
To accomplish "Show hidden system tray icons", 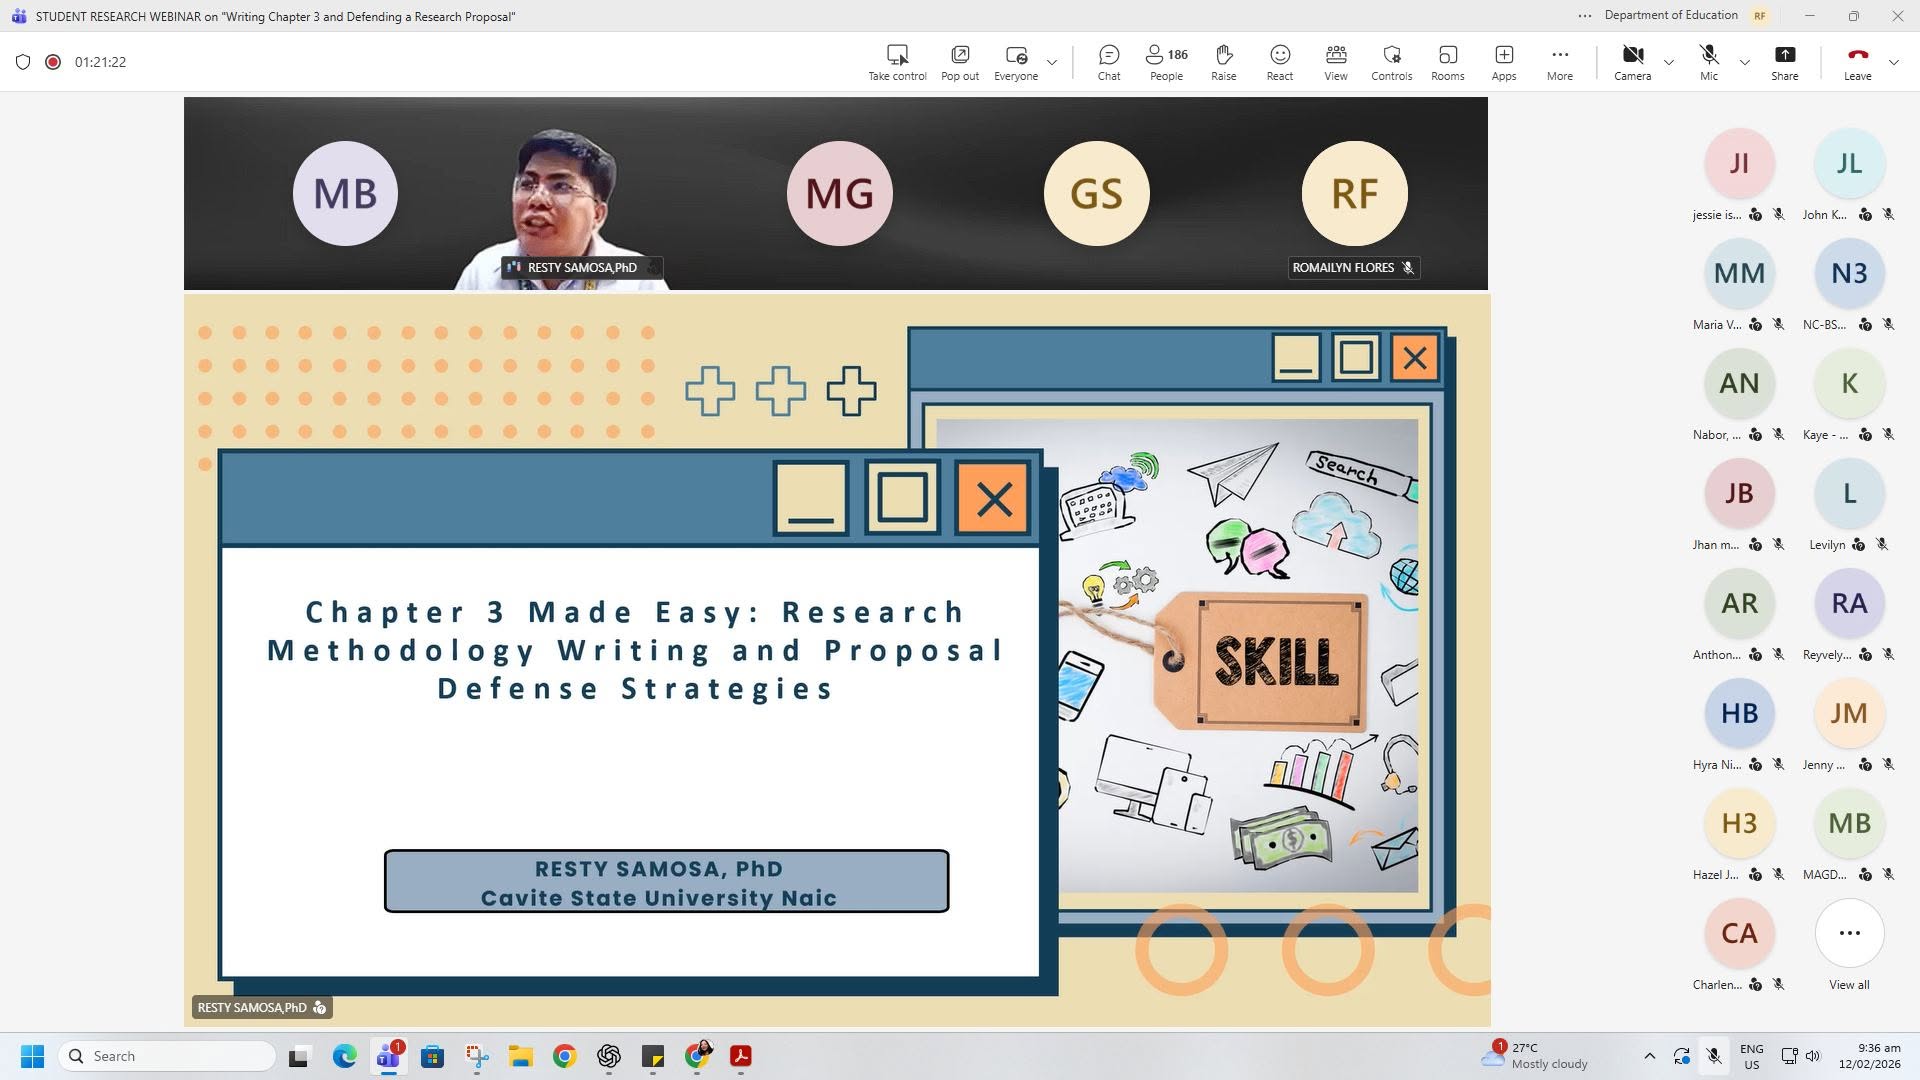I will 1649,1056.
